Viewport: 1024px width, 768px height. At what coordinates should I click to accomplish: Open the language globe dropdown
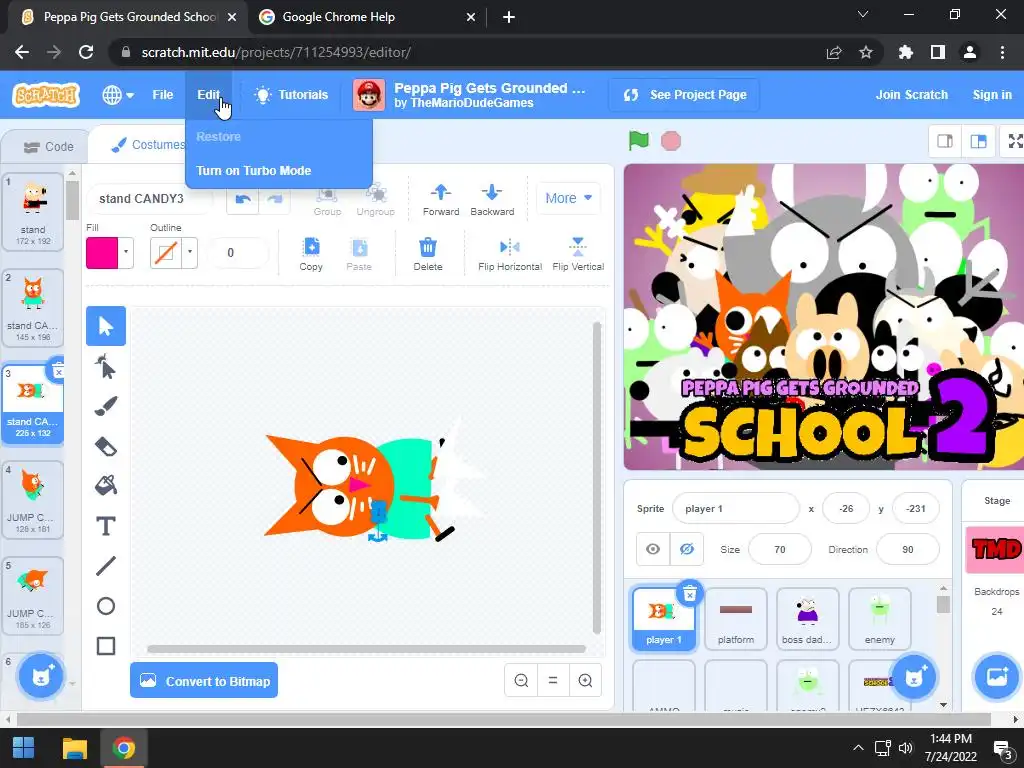pos(118,95)
